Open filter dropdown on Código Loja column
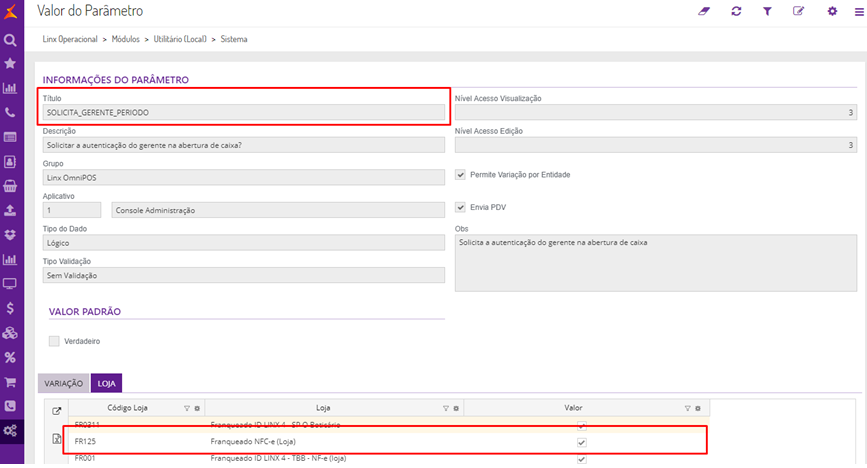867x468 pixels. pos(186,408)
